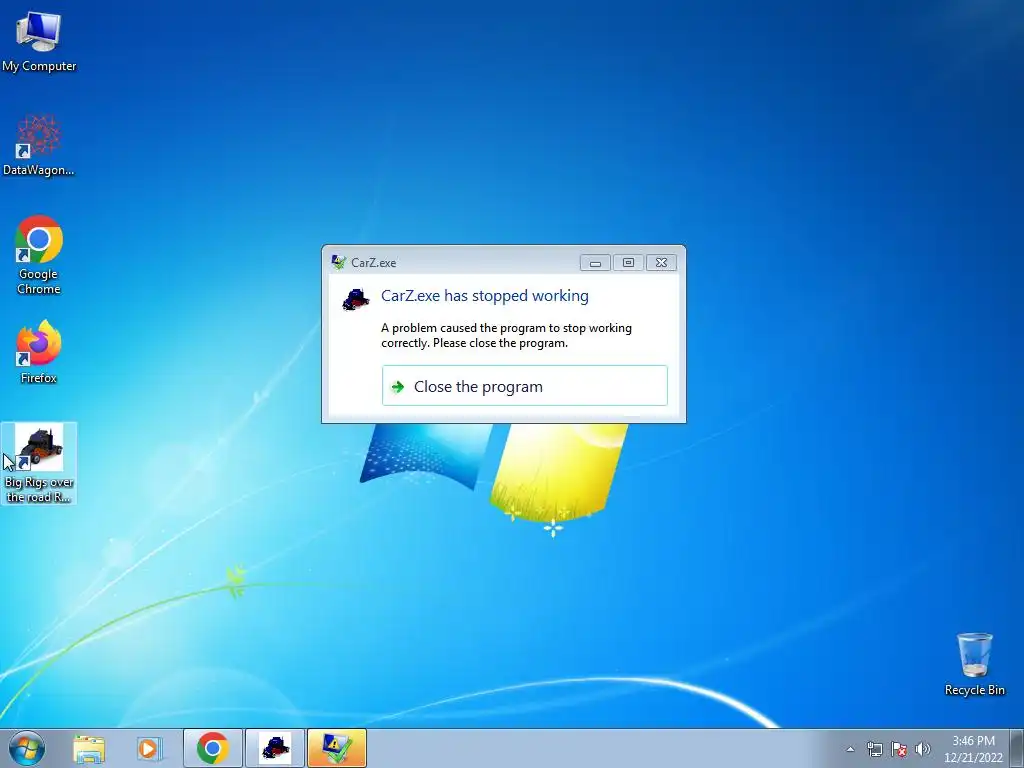Switch to the Big Rigs truck taskbar item
Screen dimensions: 1024x768
275,748
